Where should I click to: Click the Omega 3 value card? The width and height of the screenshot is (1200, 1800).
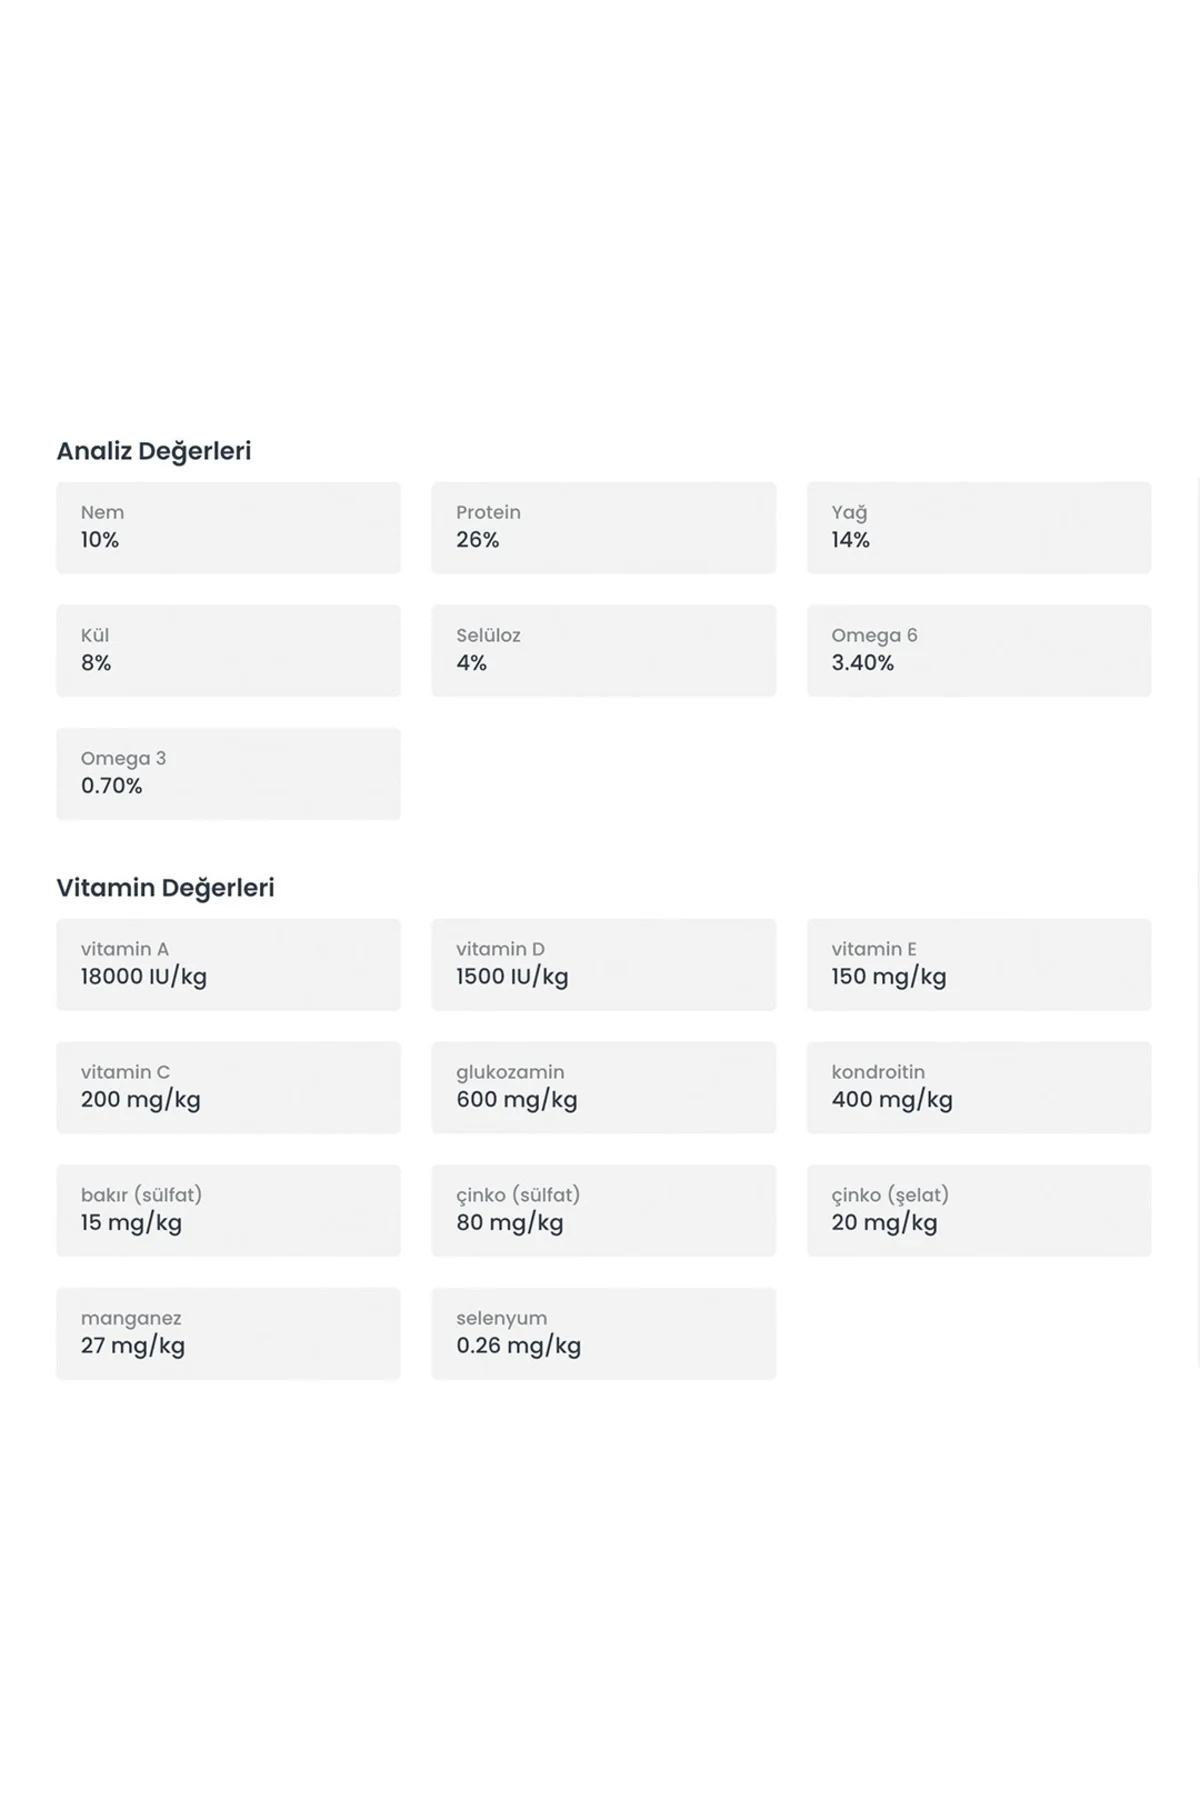coord(228,774)
